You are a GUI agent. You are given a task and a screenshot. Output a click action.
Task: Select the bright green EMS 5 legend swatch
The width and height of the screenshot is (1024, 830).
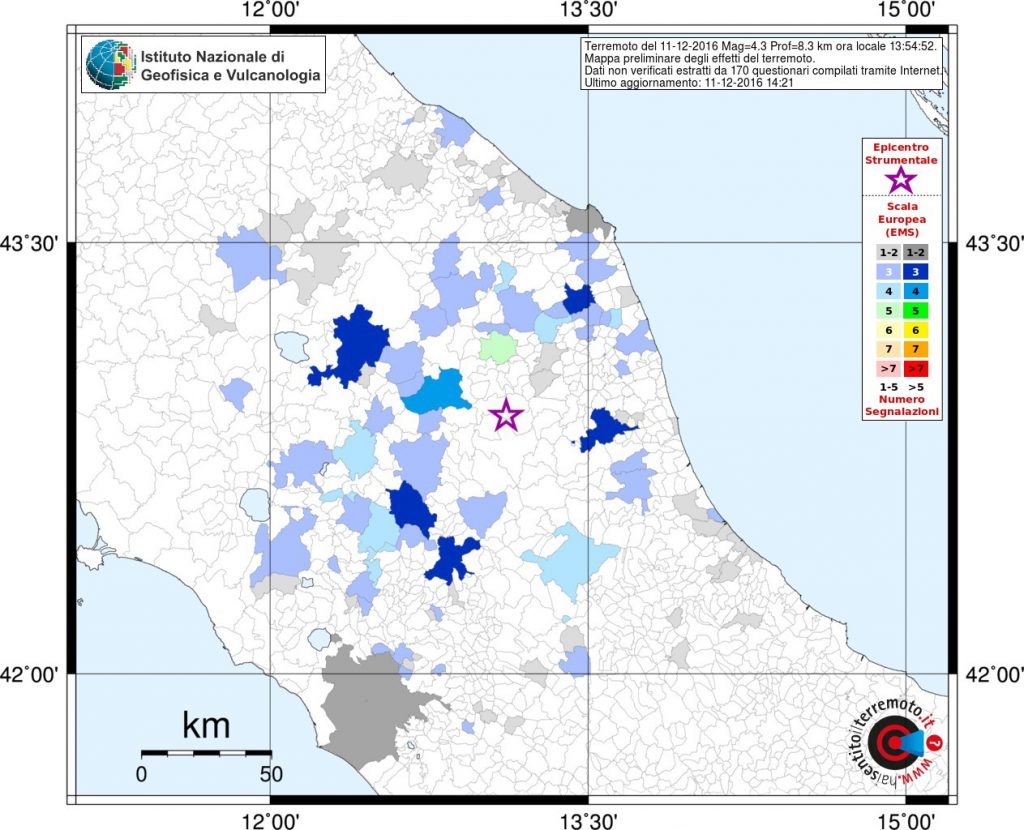[x=916, y=311]
